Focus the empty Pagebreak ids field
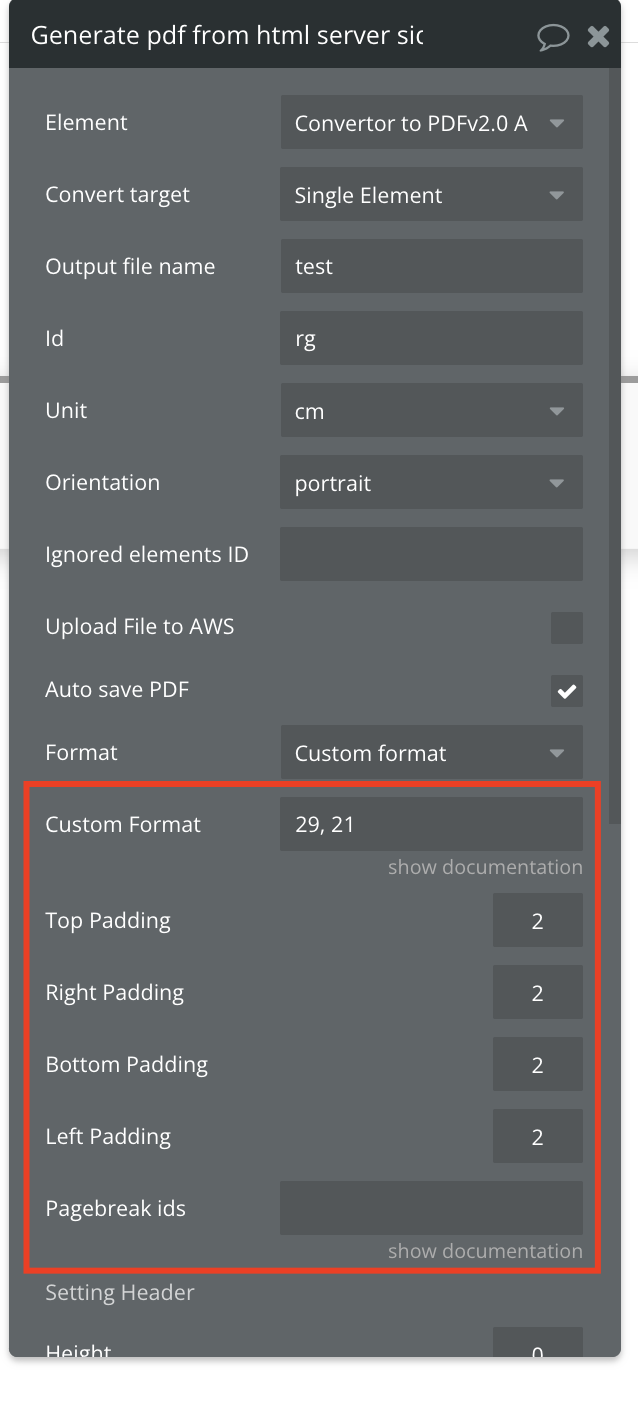 (431, 1209)
